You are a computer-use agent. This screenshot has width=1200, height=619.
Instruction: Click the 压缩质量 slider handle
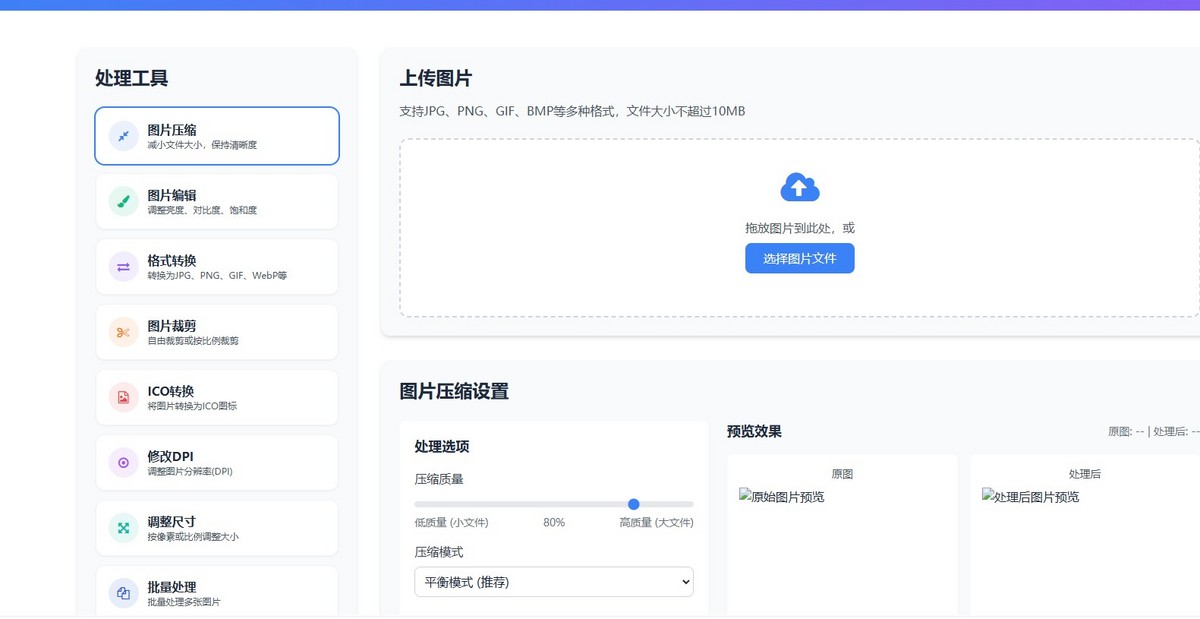pyautogui.click(x=634, y=504)
